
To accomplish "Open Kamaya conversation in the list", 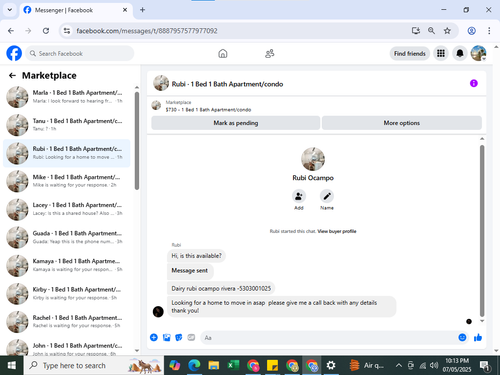I will coord(67,266).
